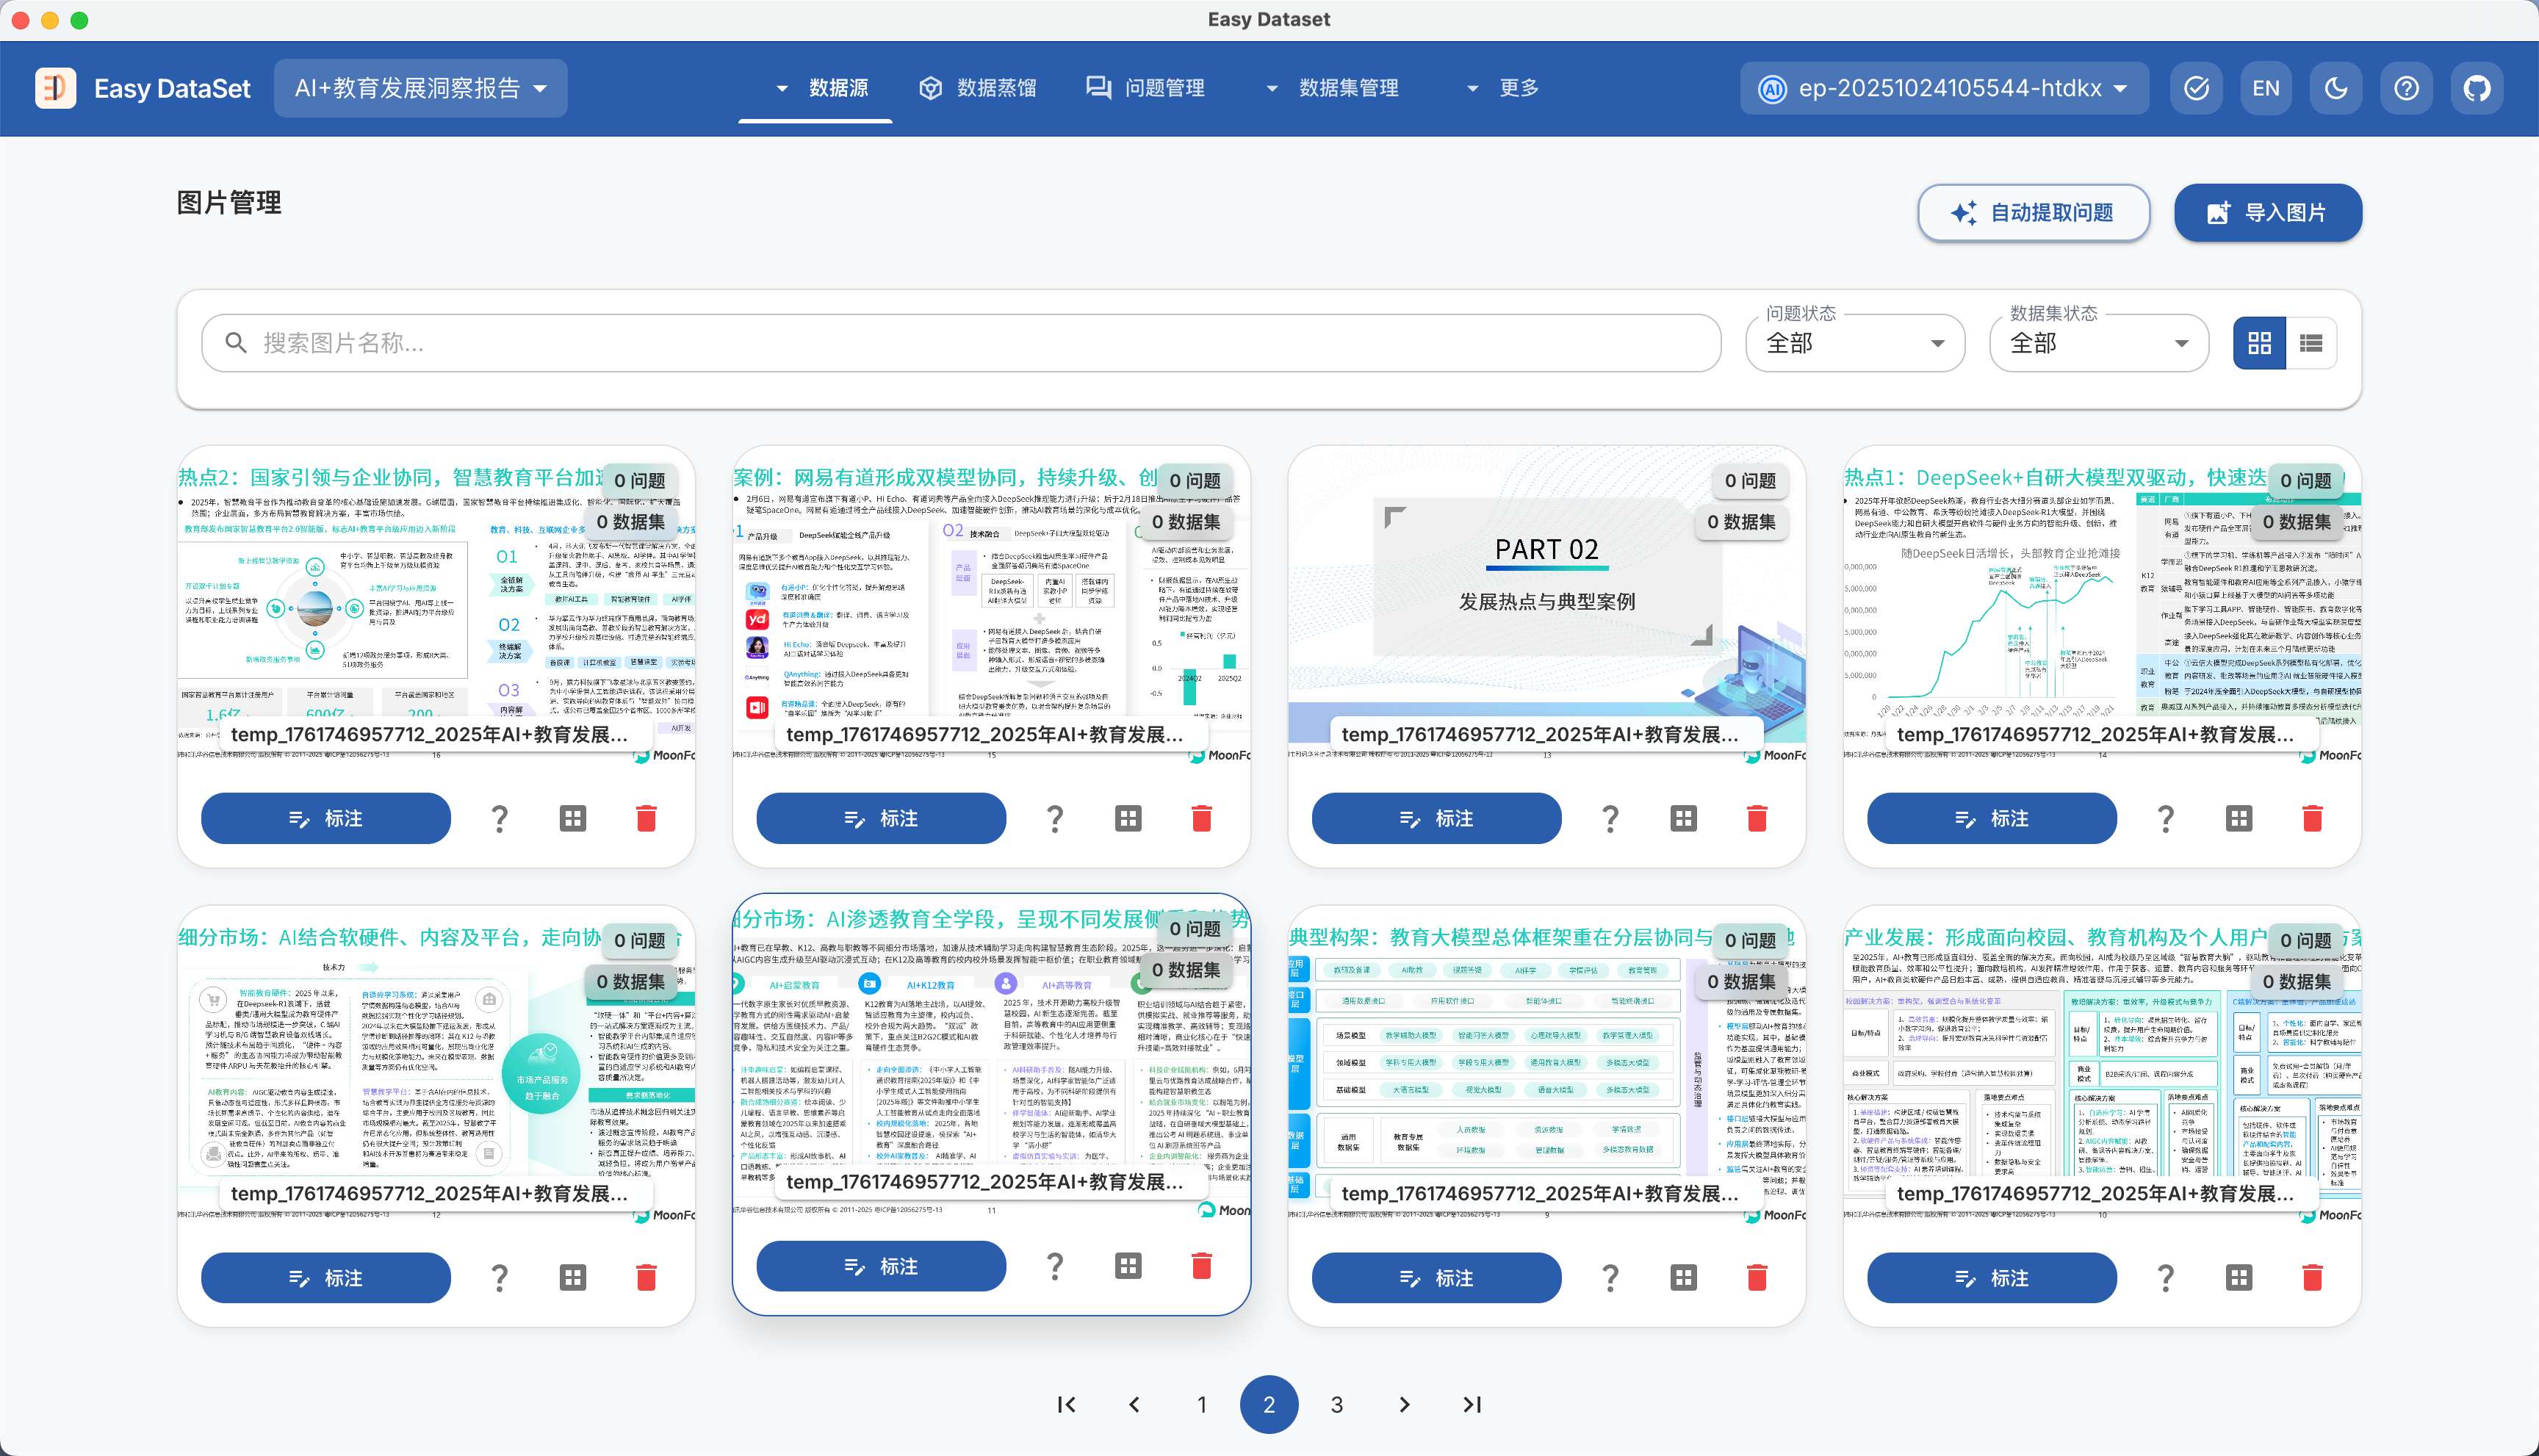The width and height of the screenshot is (2539, 1456).
Task: Click the 搜索图片名称 search field
Action: click(960, 343)
